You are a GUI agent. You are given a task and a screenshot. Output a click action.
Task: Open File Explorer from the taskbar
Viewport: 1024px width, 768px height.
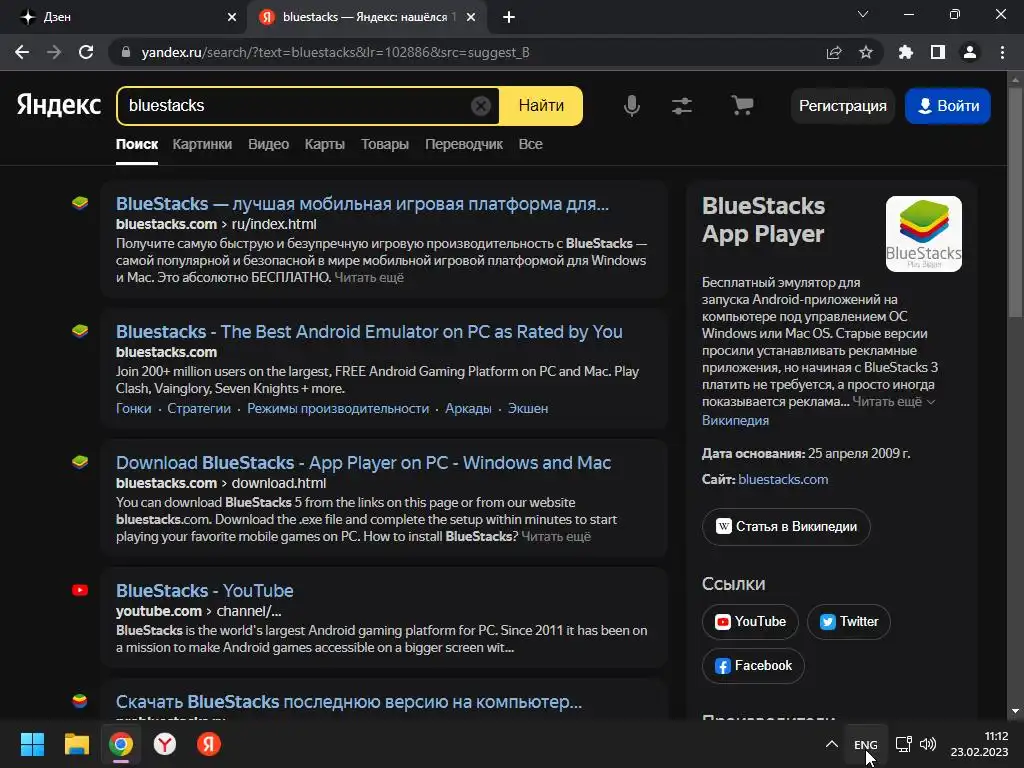(76, 744)
